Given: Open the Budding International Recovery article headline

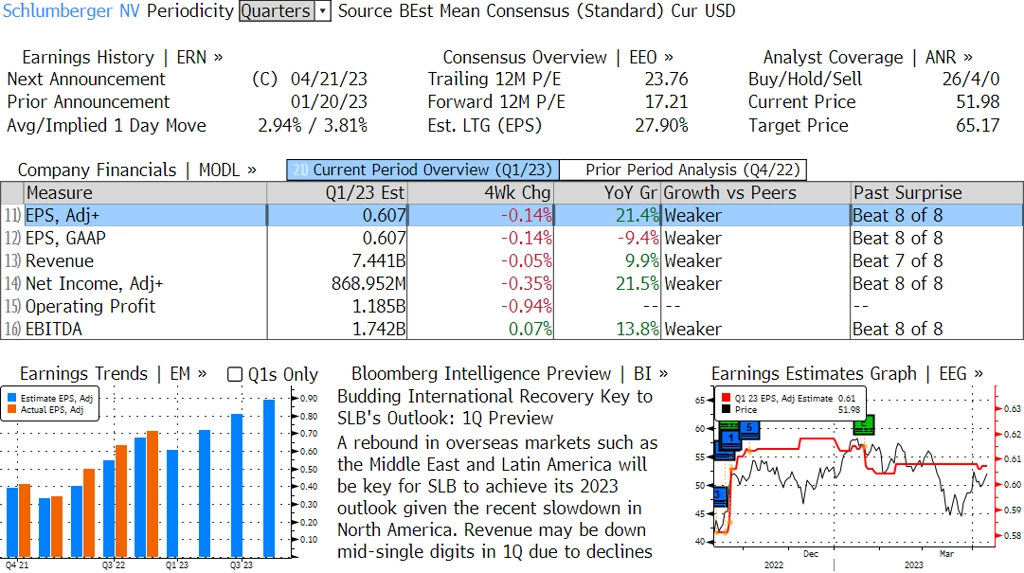Looking at the screenshot, I should 494,407.
